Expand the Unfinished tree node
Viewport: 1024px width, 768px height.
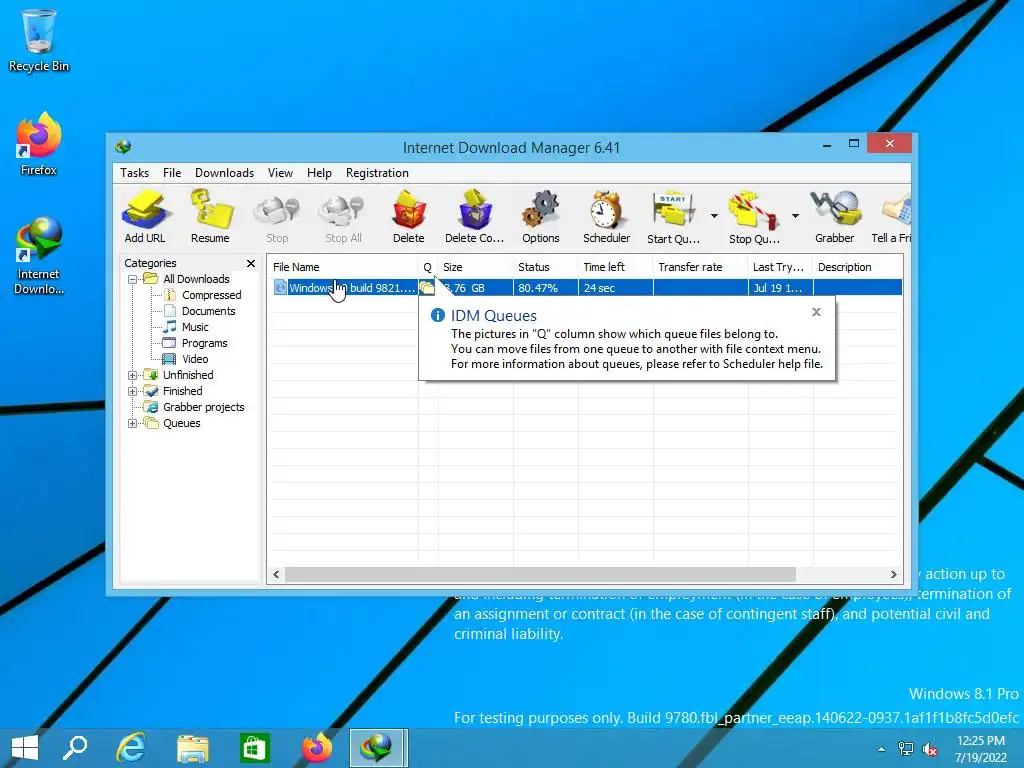pos(133,376)
